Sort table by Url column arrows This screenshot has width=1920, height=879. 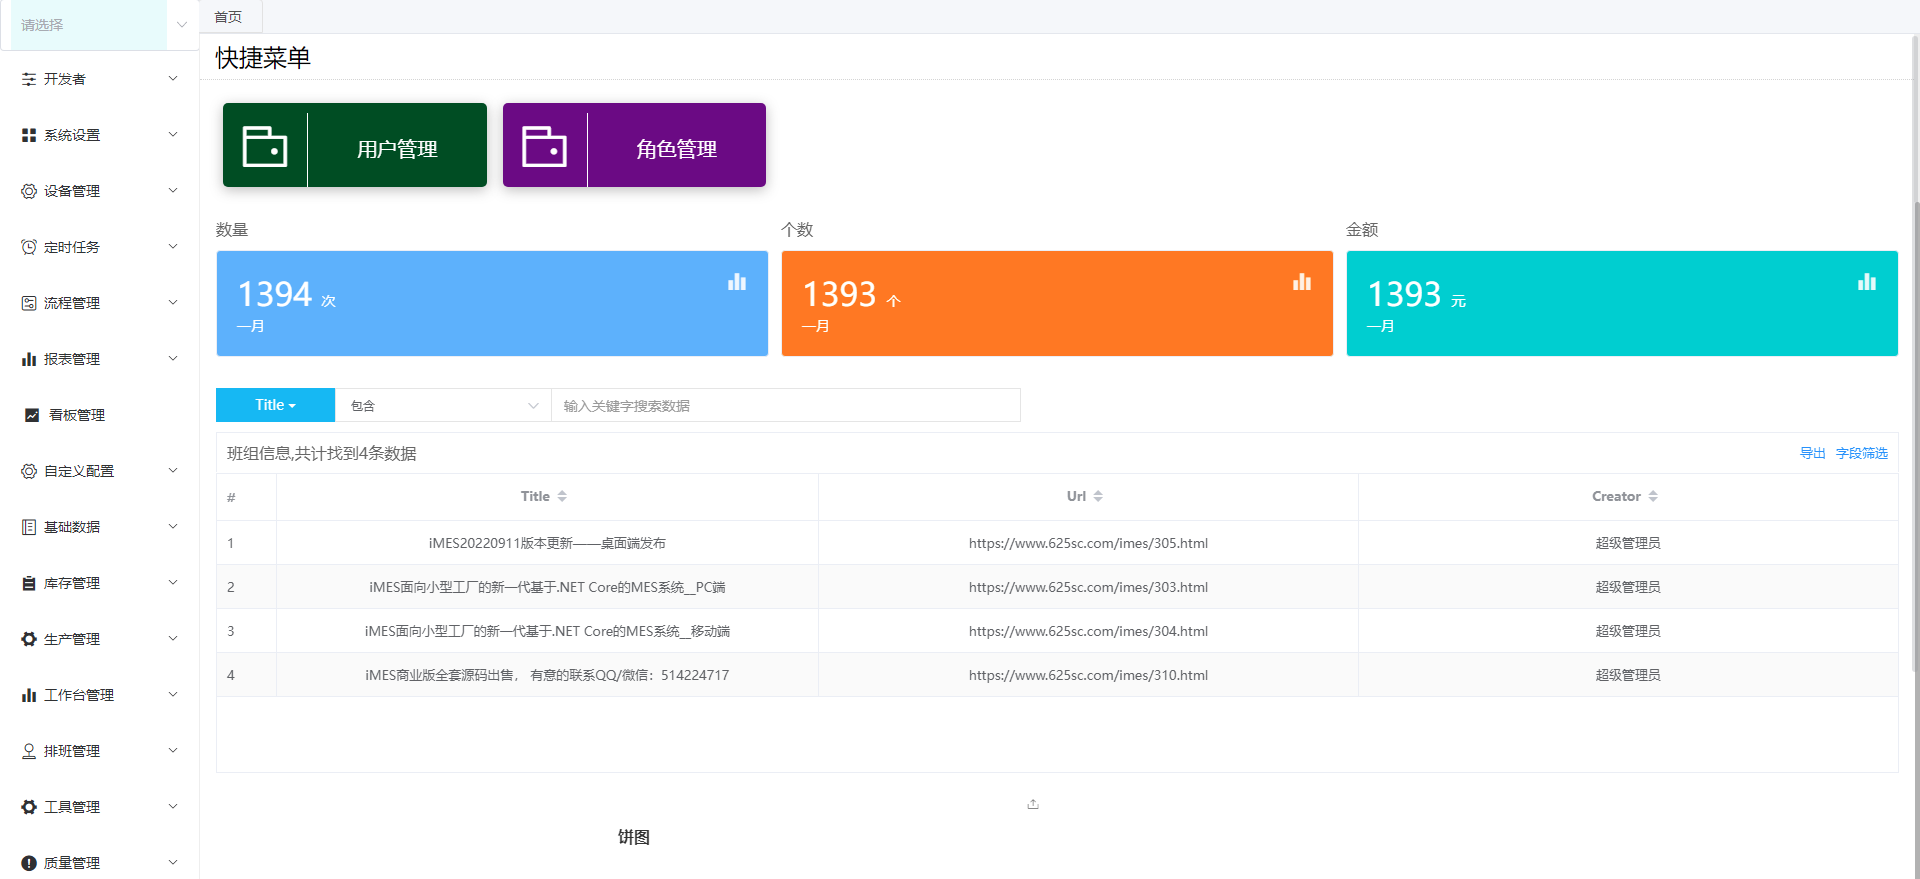click(1098, 496)
